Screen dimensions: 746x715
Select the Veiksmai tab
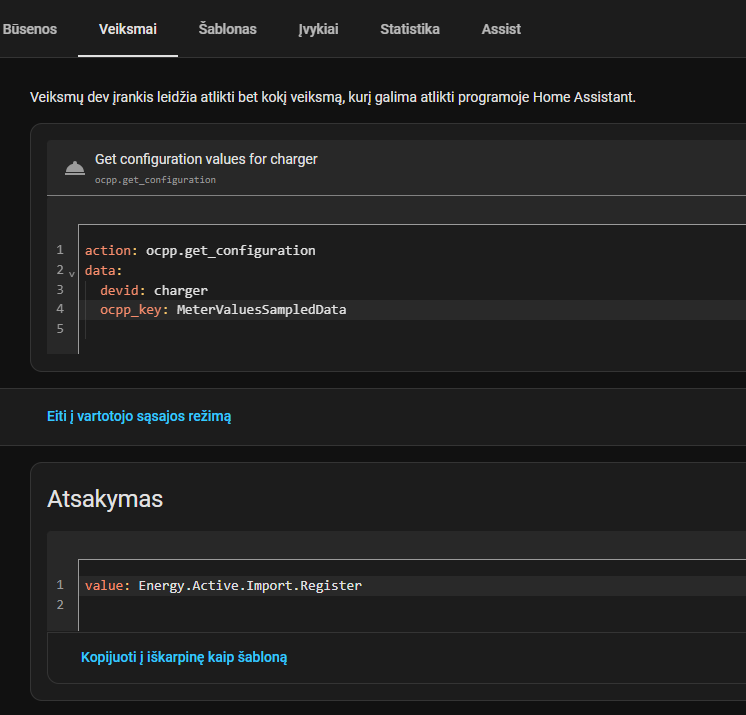pos(128,29)
